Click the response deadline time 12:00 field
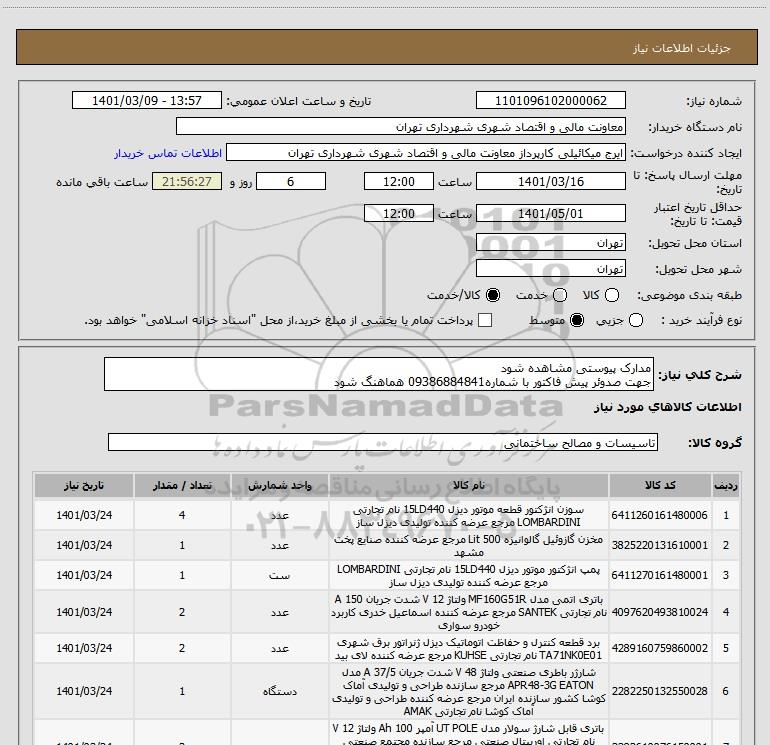 tap(399, 182)
